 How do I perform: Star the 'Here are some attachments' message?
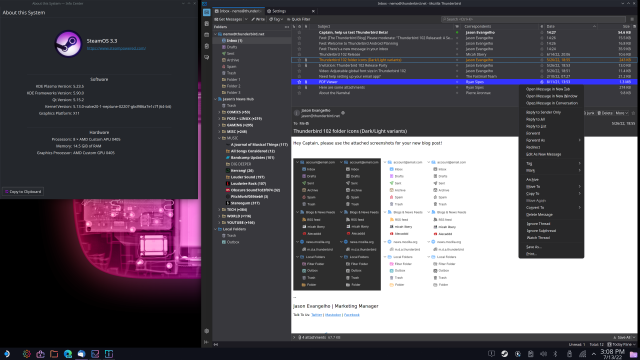(x=300, y=87)
